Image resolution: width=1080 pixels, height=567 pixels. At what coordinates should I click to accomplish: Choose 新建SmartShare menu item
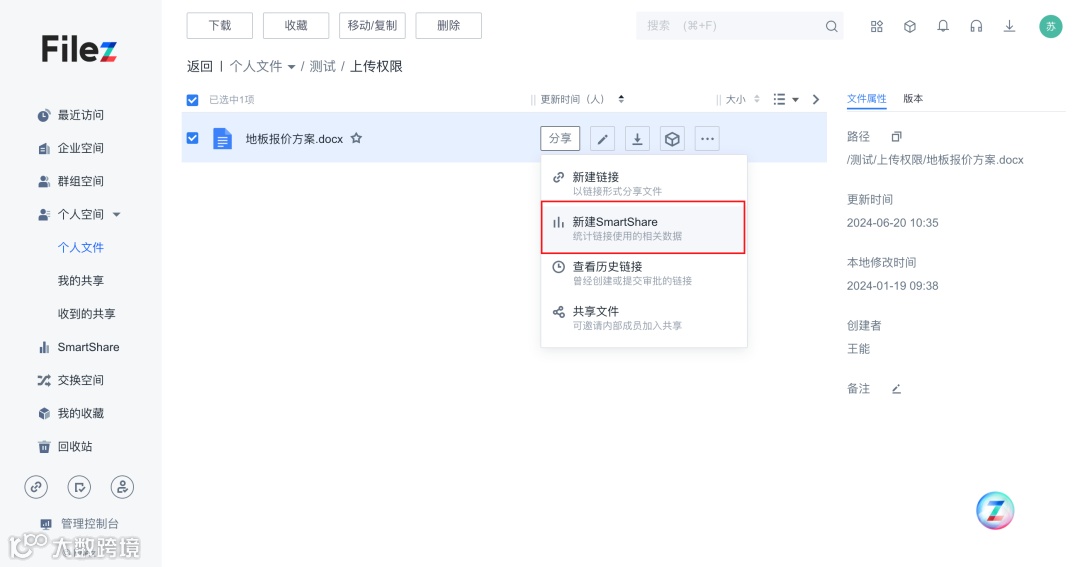[643, 227]
